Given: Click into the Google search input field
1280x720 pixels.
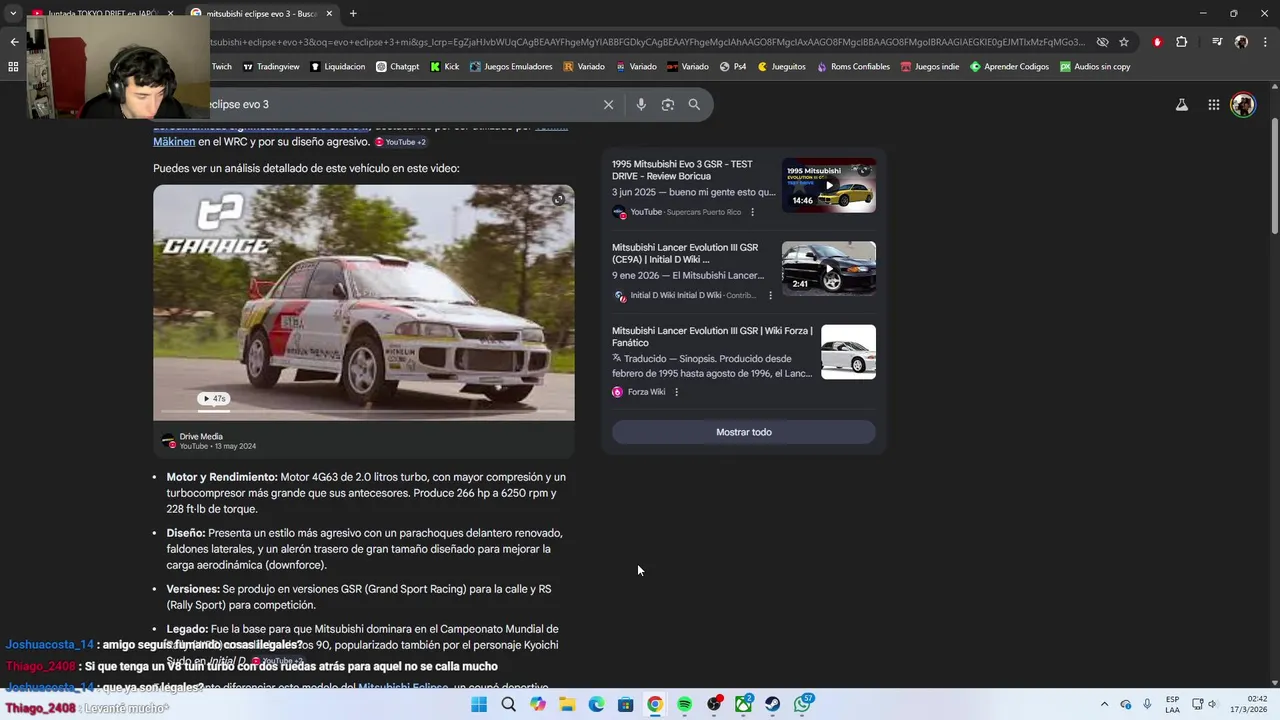Looking at the screenshot, I should pyautogui.click(x=400, y=104).
